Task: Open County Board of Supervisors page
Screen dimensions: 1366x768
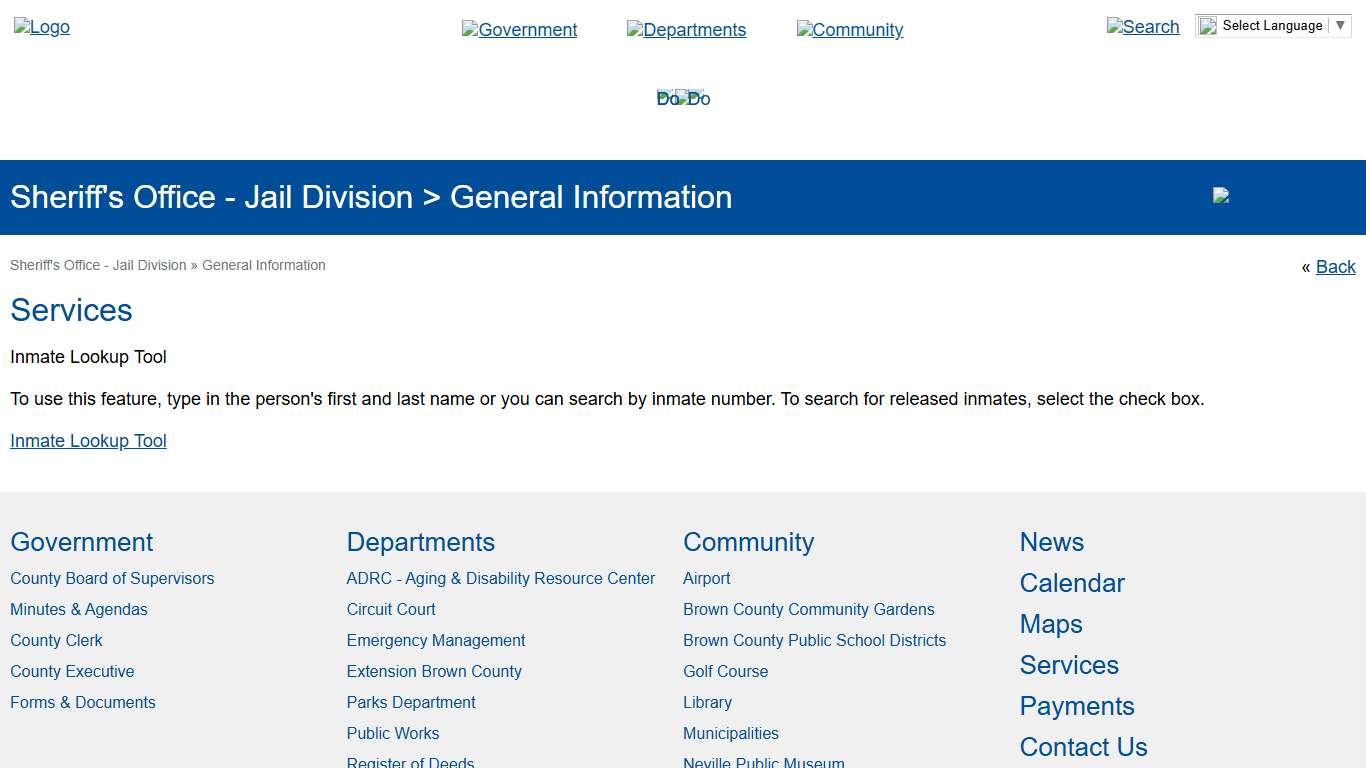Action: (x=112, y=578)
